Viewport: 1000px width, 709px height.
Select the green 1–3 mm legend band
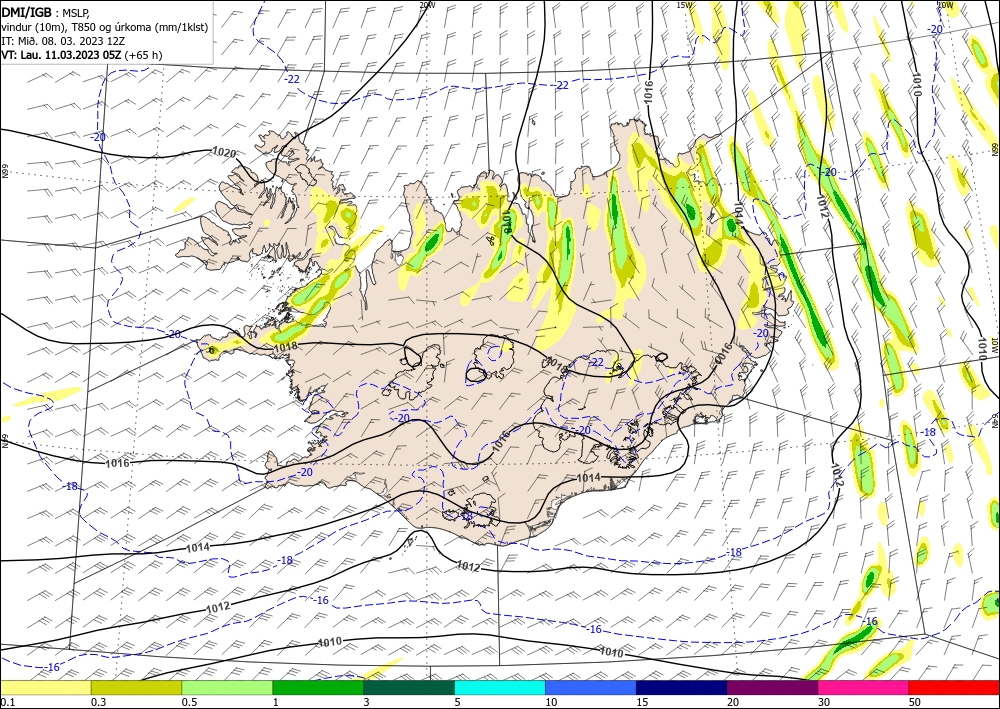318,687
